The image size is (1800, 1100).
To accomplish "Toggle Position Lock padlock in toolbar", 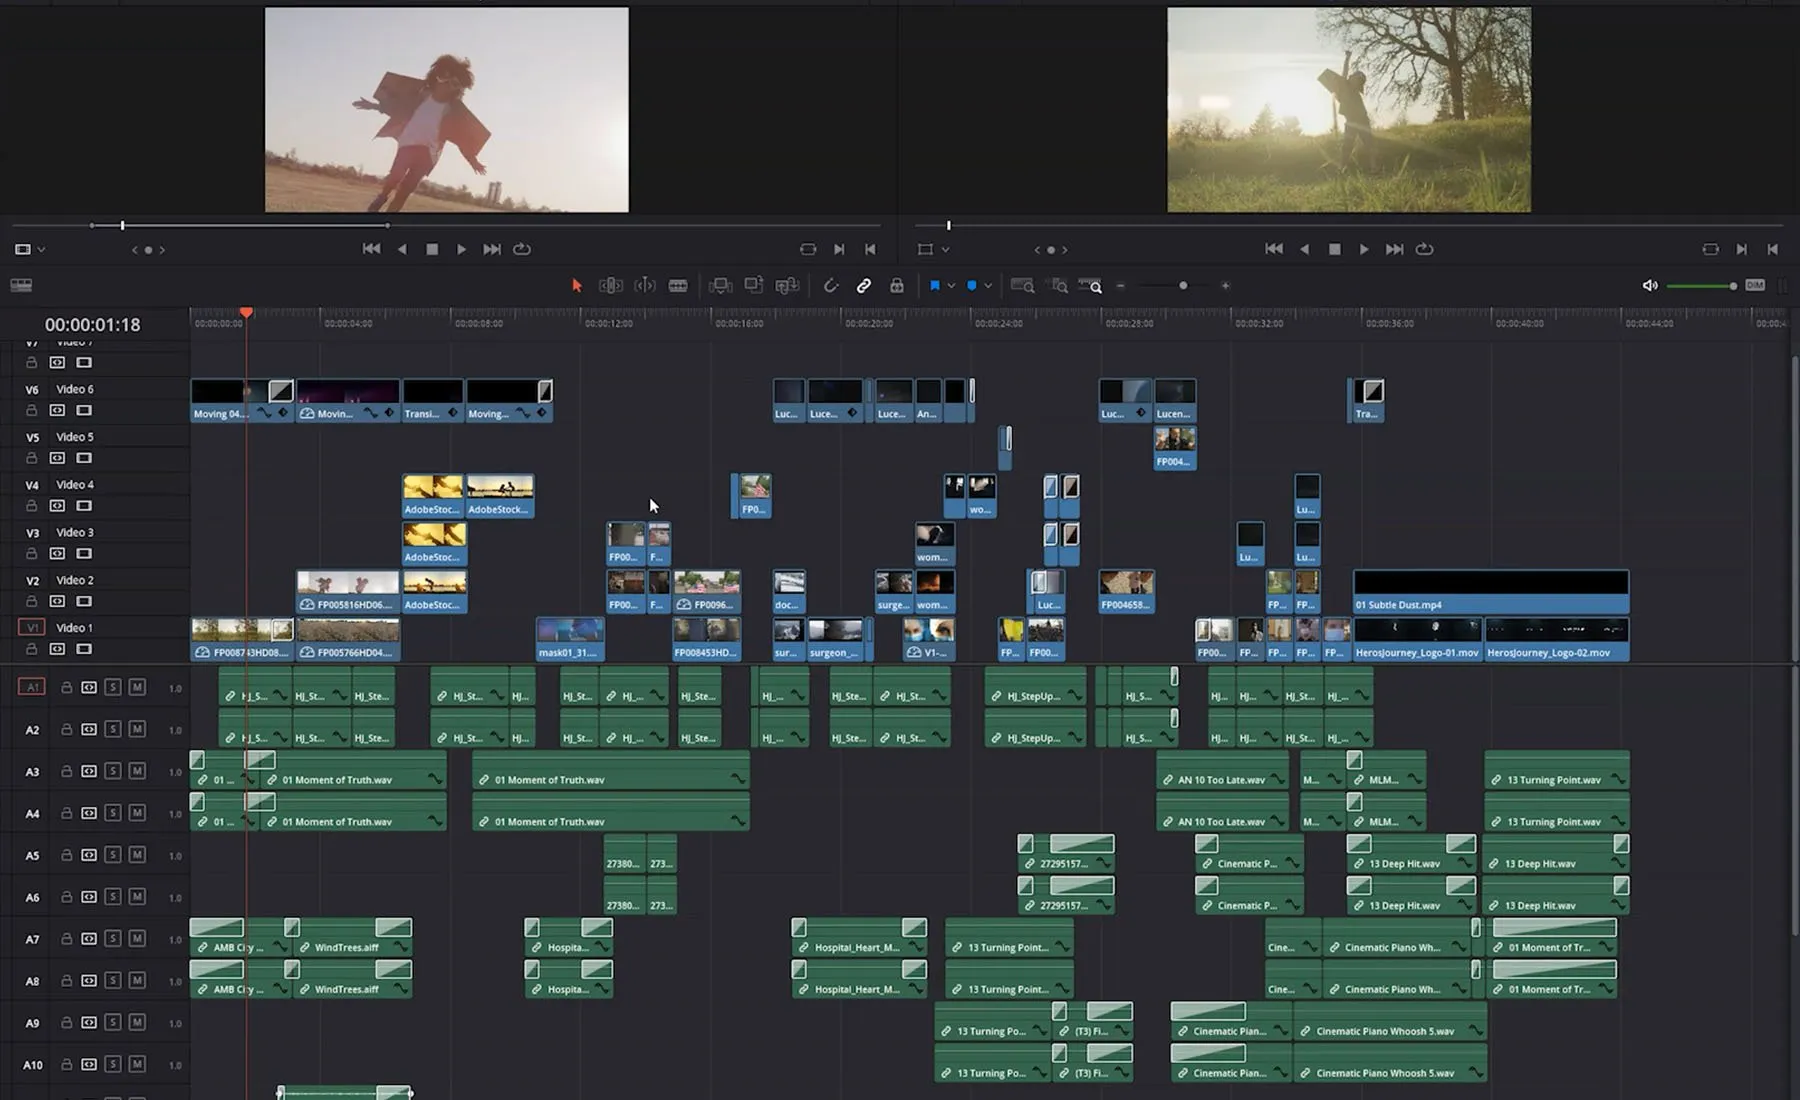I will pos(897,286).
